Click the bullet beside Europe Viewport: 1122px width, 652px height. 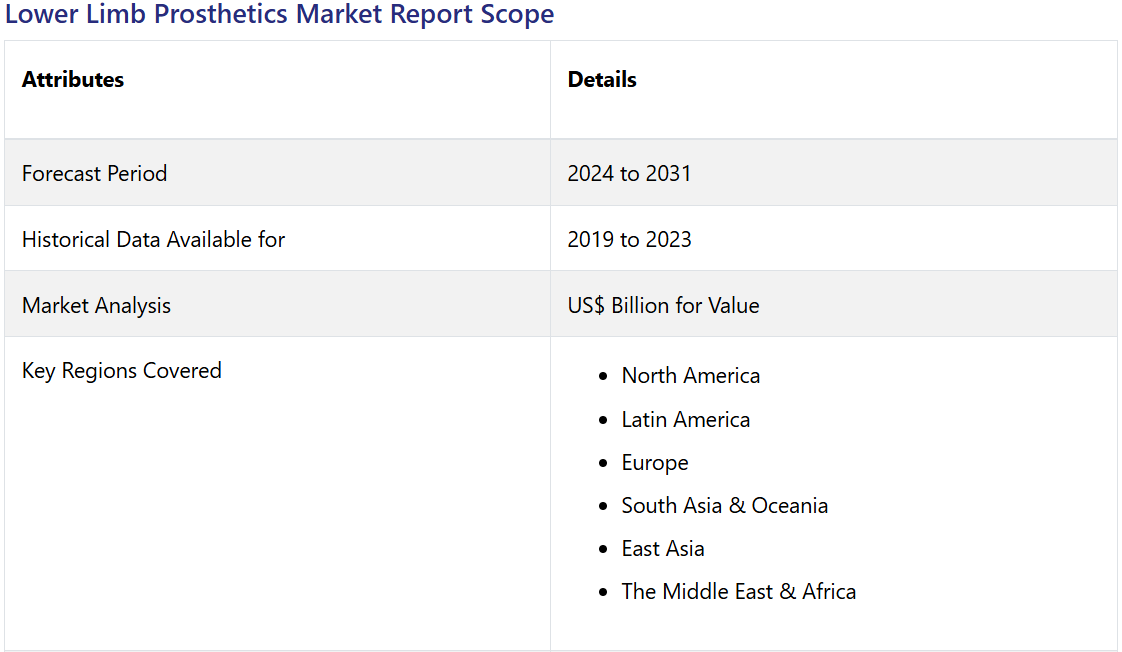tap(603, 463)
